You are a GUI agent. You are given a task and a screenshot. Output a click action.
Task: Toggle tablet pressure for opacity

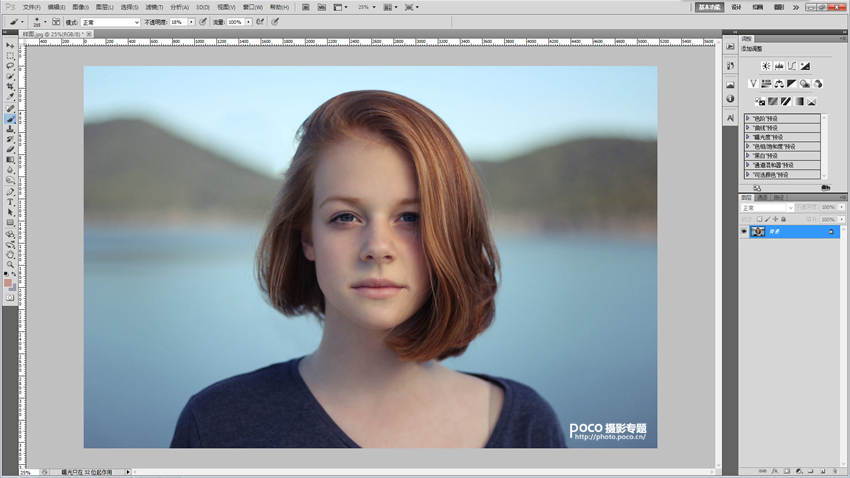203,22
